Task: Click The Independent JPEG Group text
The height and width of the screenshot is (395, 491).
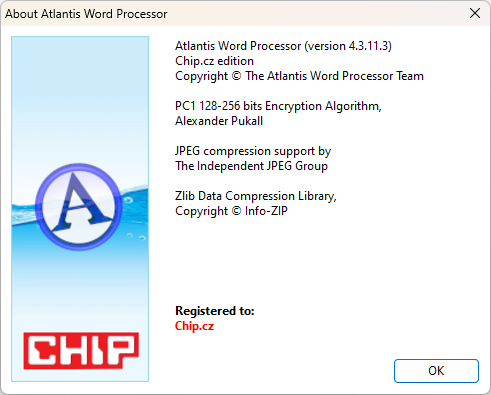Action: click(x=251, y=166)
